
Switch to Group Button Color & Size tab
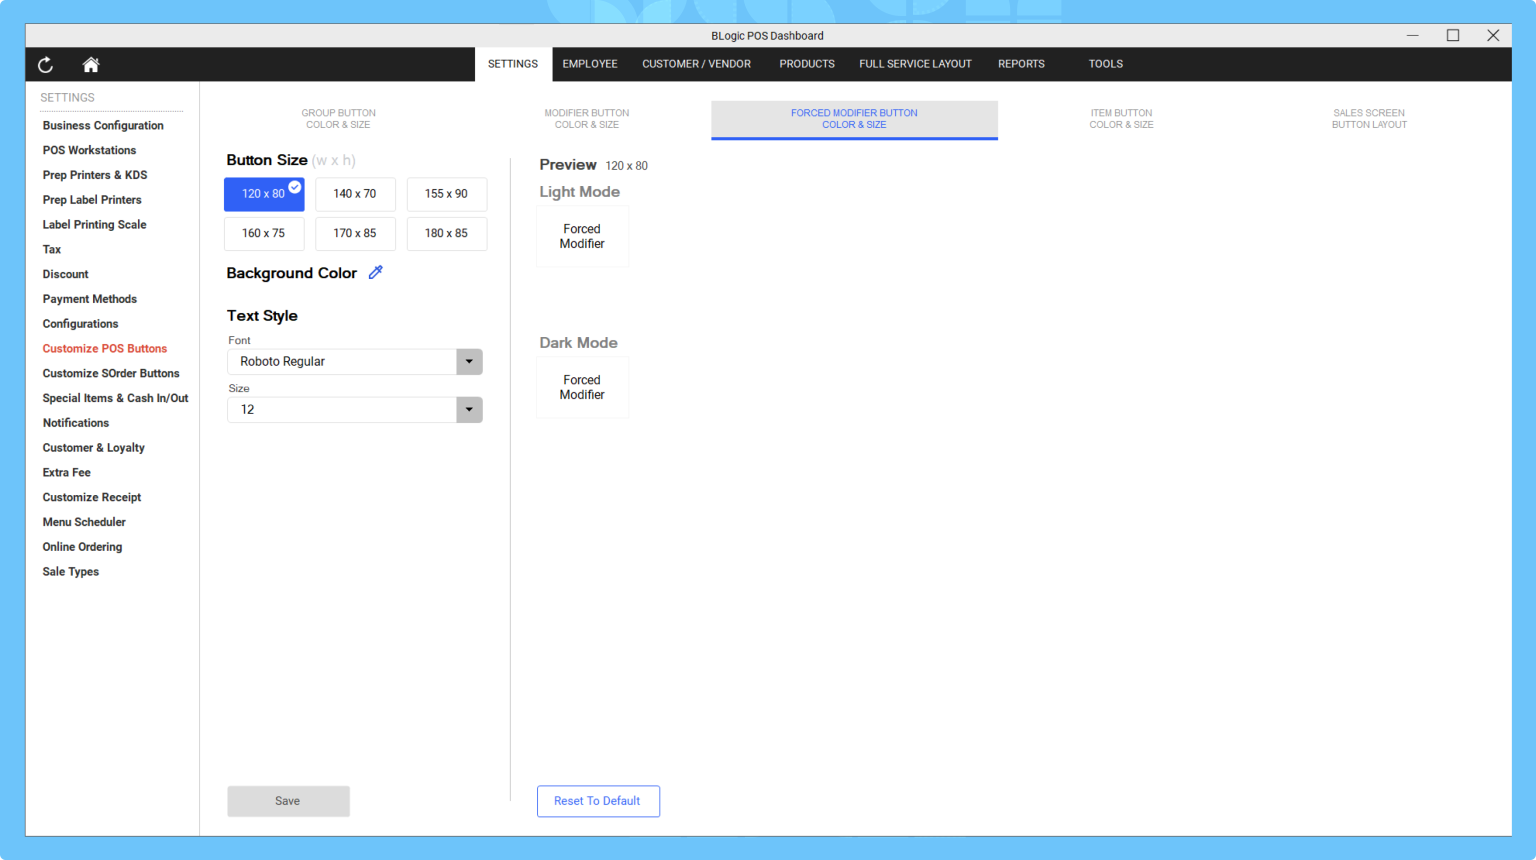338,119
